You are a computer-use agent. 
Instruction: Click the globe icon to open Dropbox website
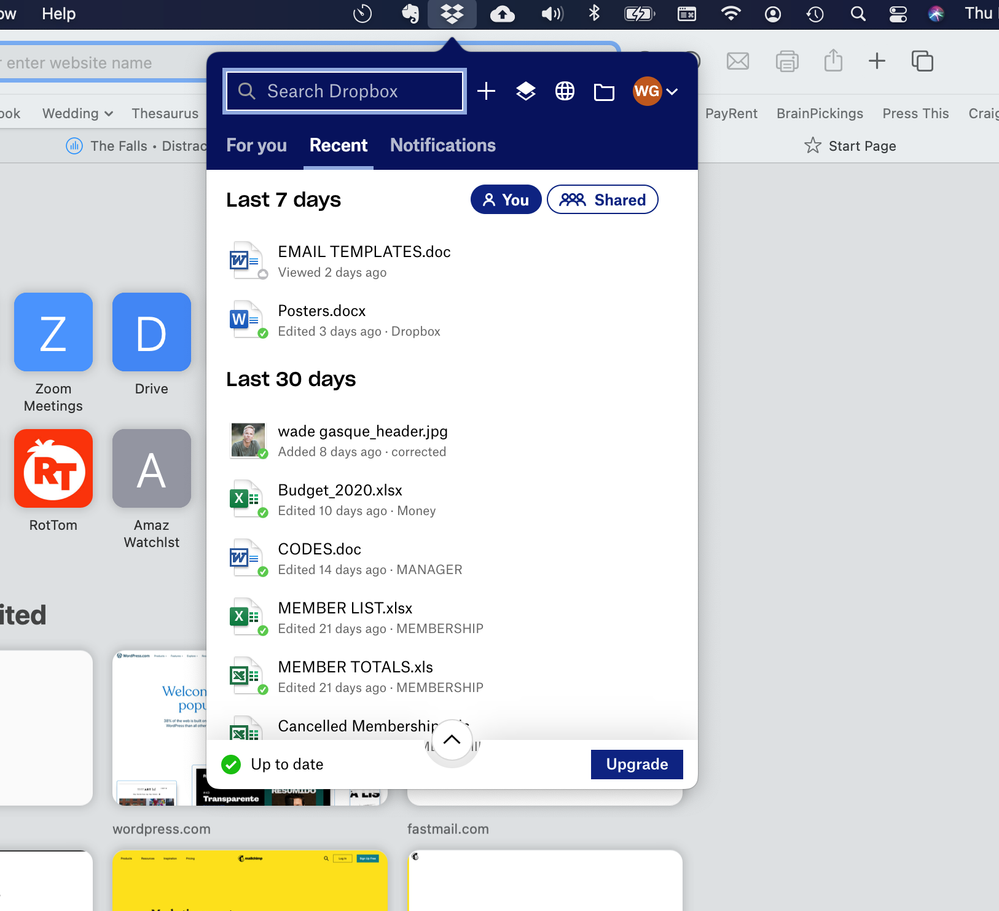(x=565, y=91)
